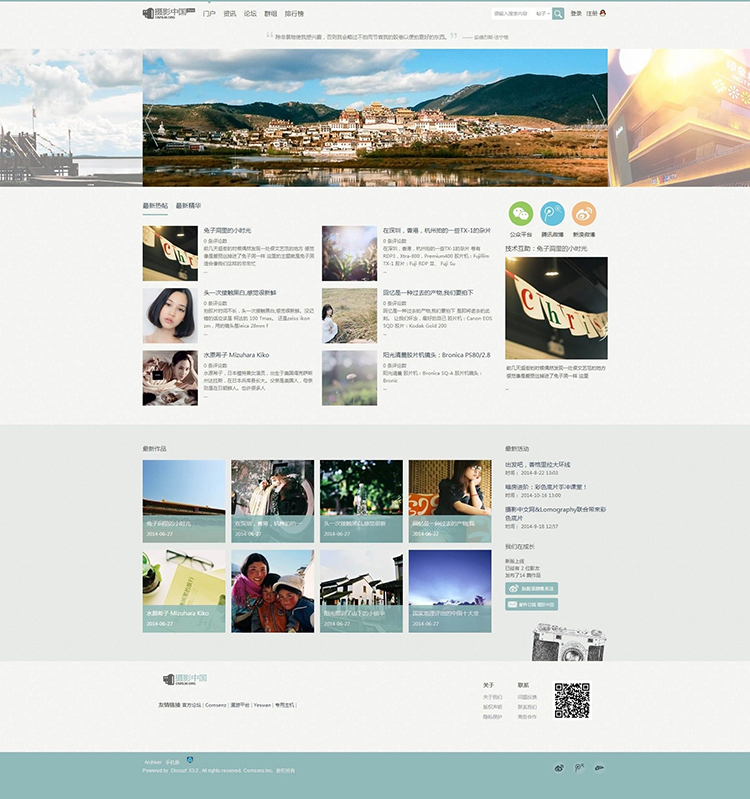Screen dimensions: 750x799
Task: Open the glasses and book gallery tile
Action: tap(184, 591)
